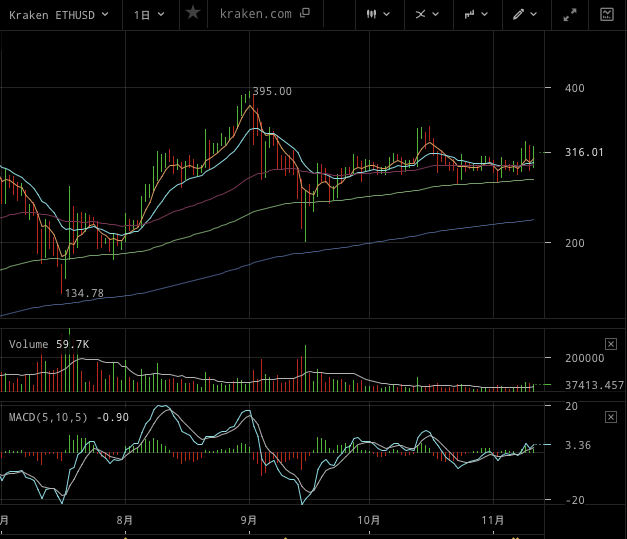Click the 8月 date axis label
The width and height of the screenshot is (627, 539).
125,520
